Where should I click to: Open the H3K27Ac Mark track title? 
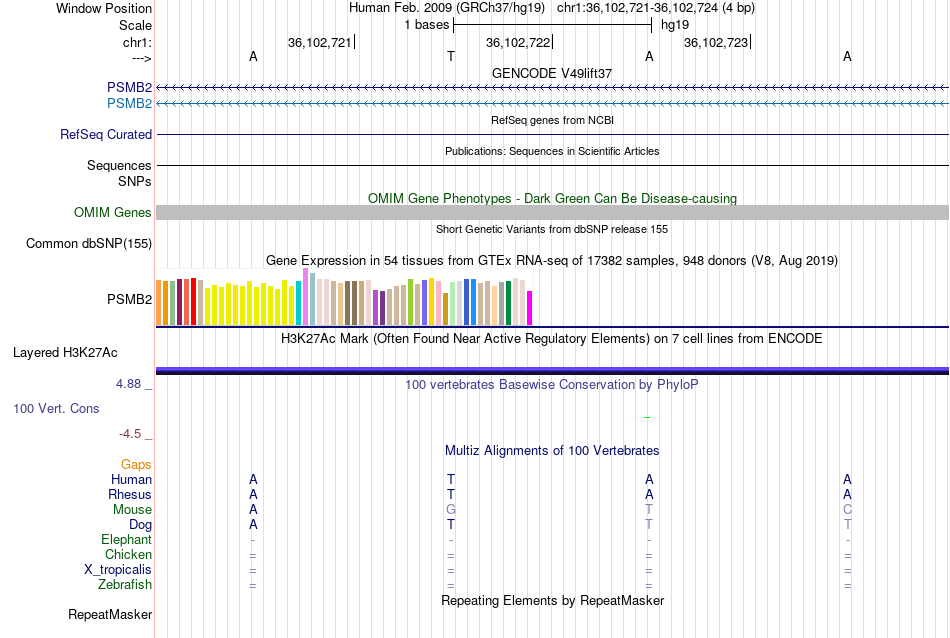(552, 338)
